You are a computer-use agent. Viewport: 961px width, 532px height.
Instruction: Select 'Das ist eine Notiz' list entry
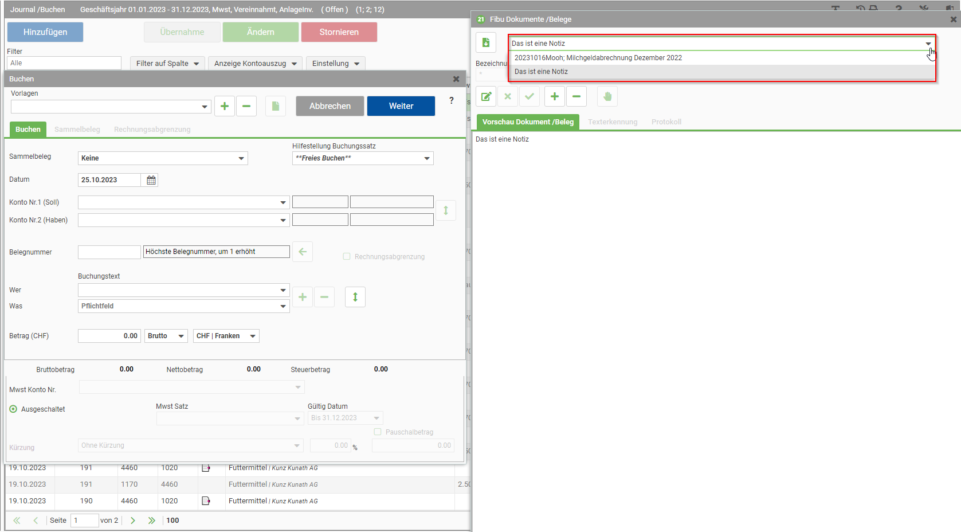coord(722,72)
